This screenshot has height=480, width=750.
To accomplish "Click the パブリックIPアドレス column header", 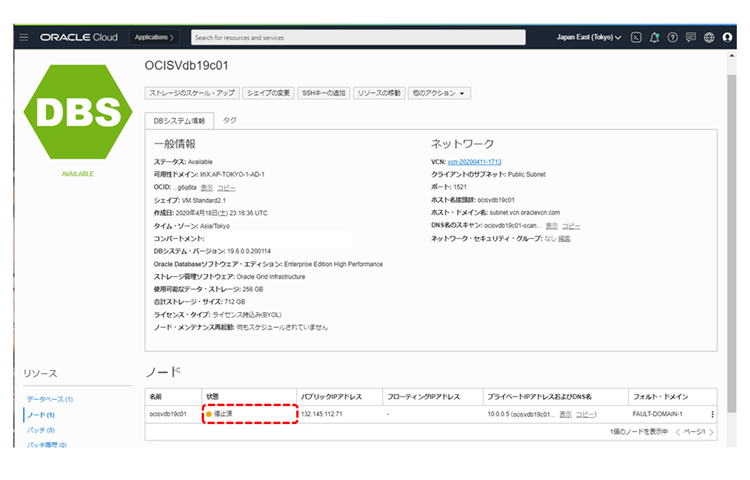I will (x=331, y=397).
